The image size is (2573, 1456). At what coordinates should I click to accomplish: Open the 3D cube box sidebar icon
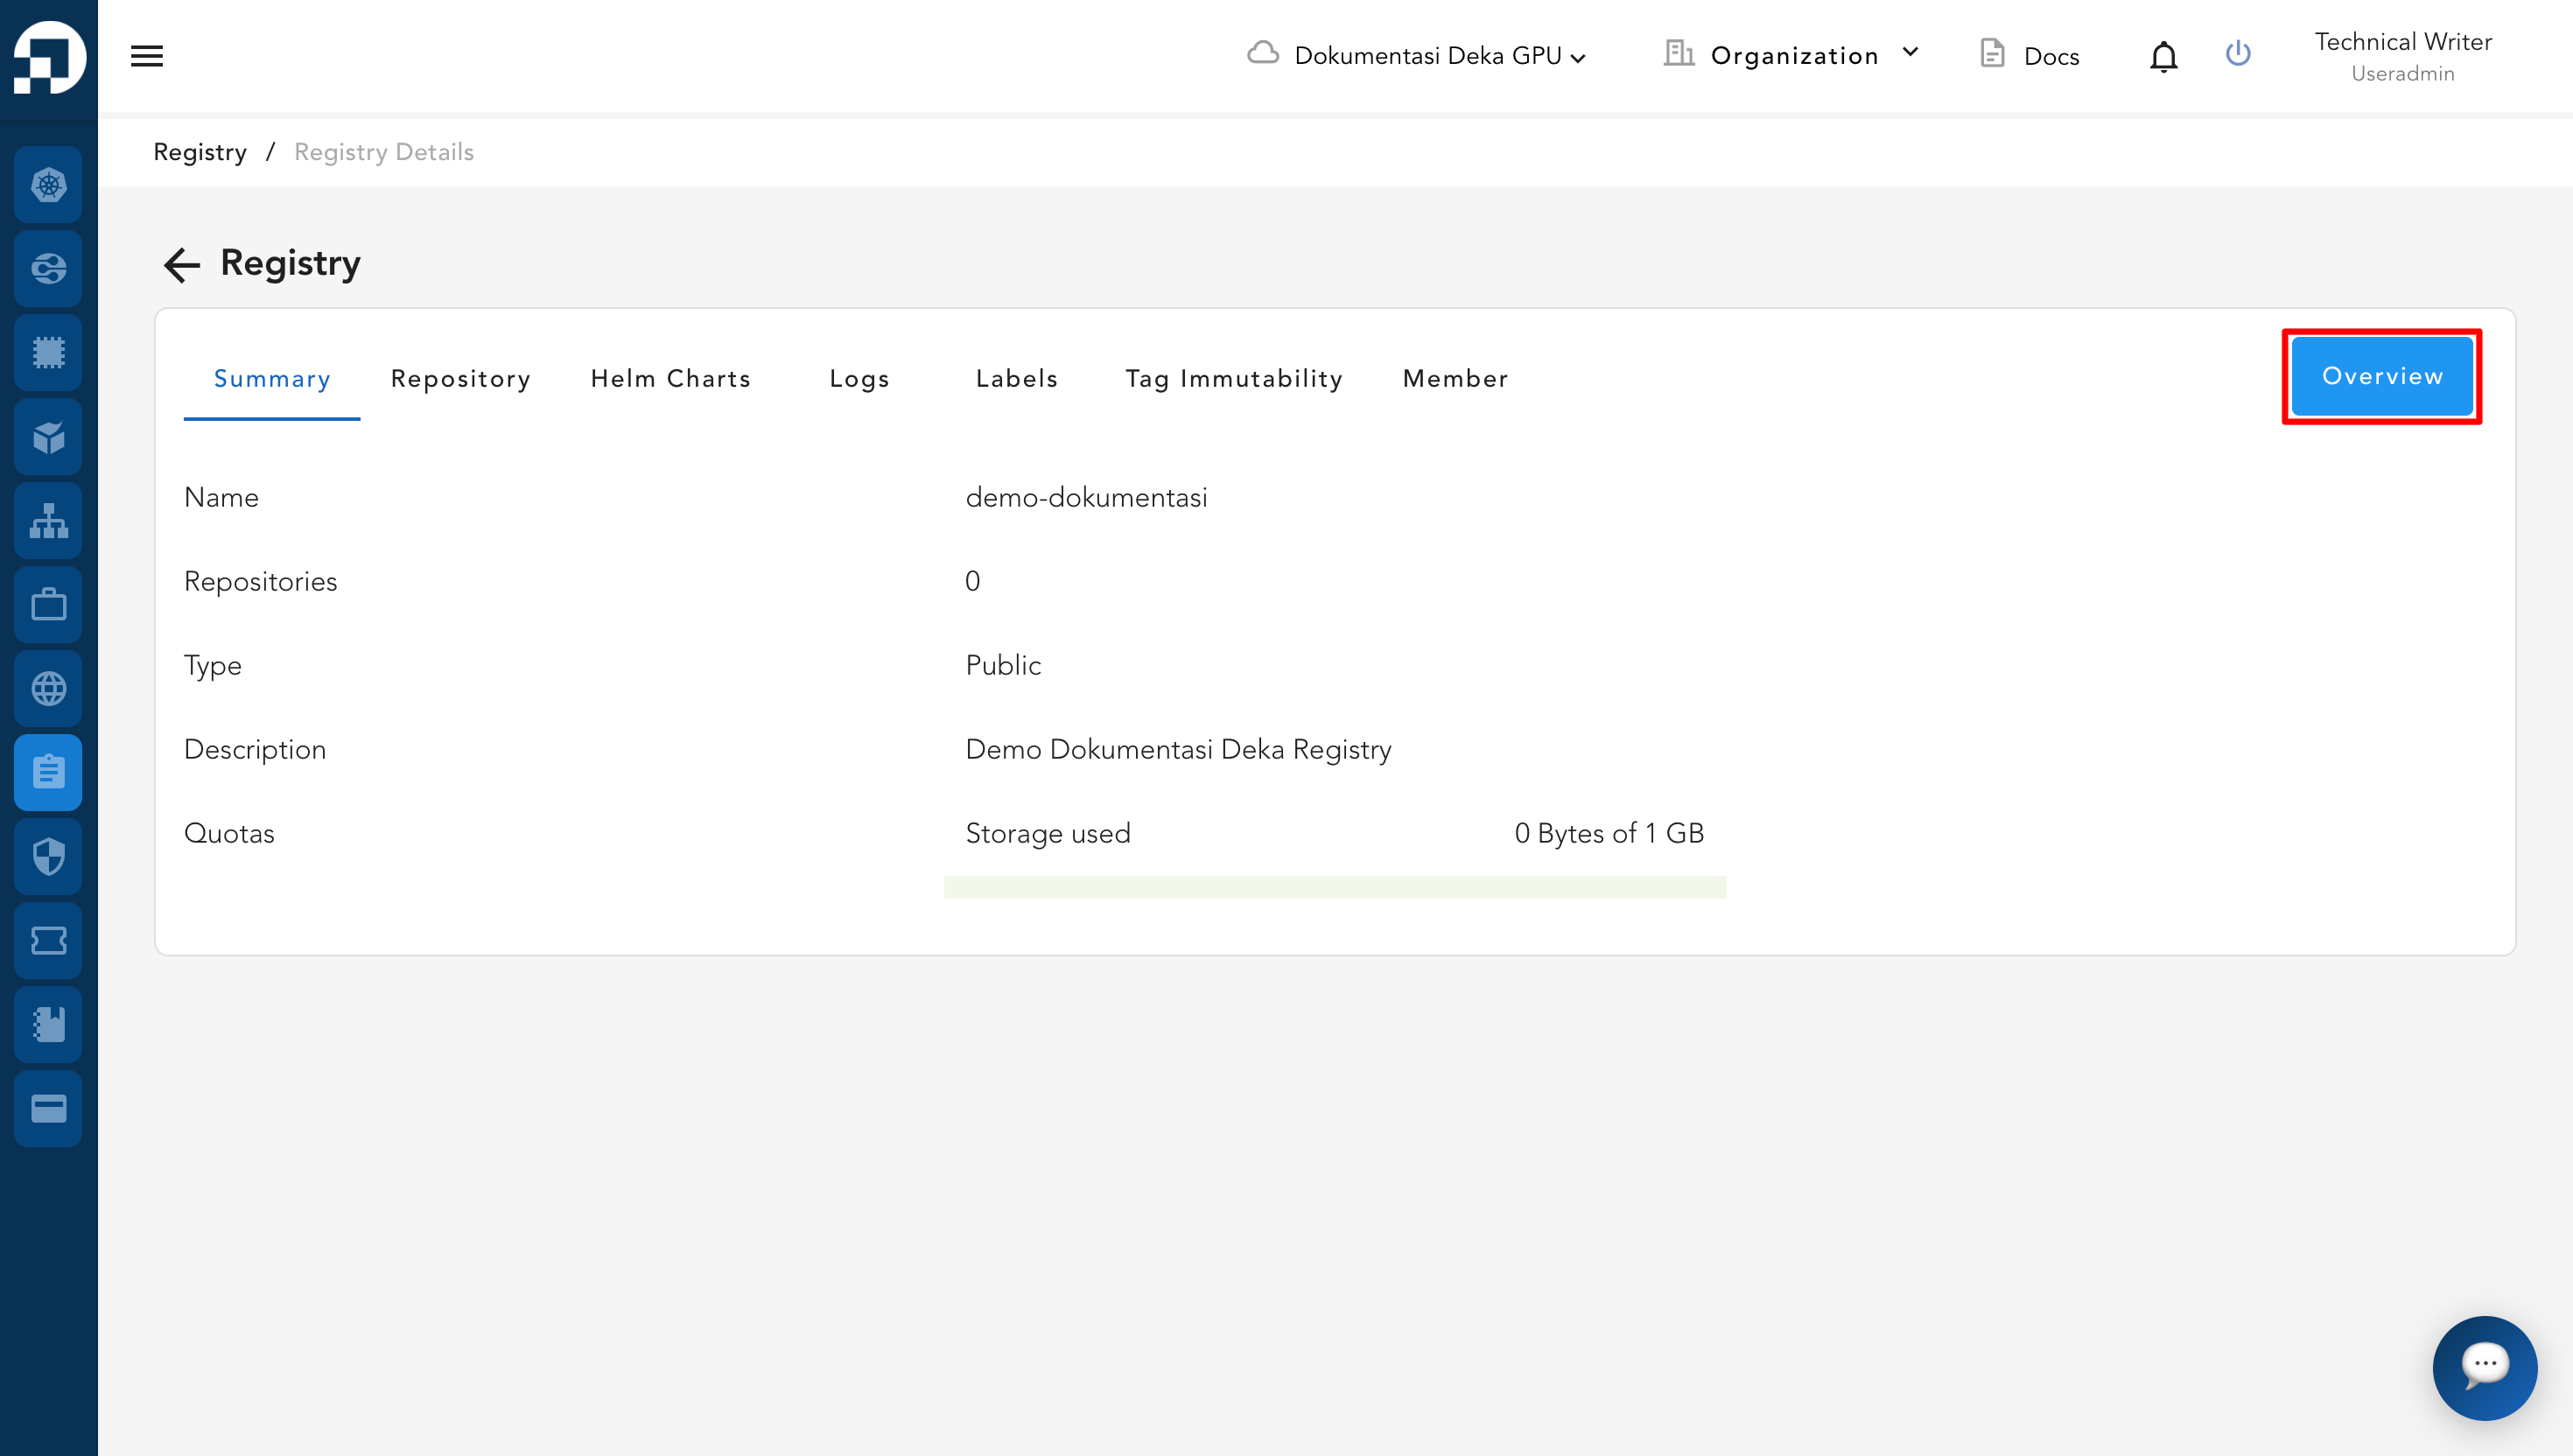[x=48, y=437]
